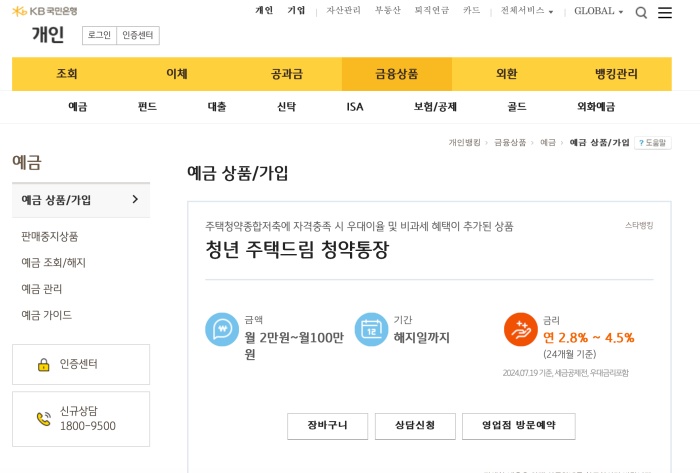
Task: Expand the 전체서비스 dropdown
Action: (x=527, y=11)
